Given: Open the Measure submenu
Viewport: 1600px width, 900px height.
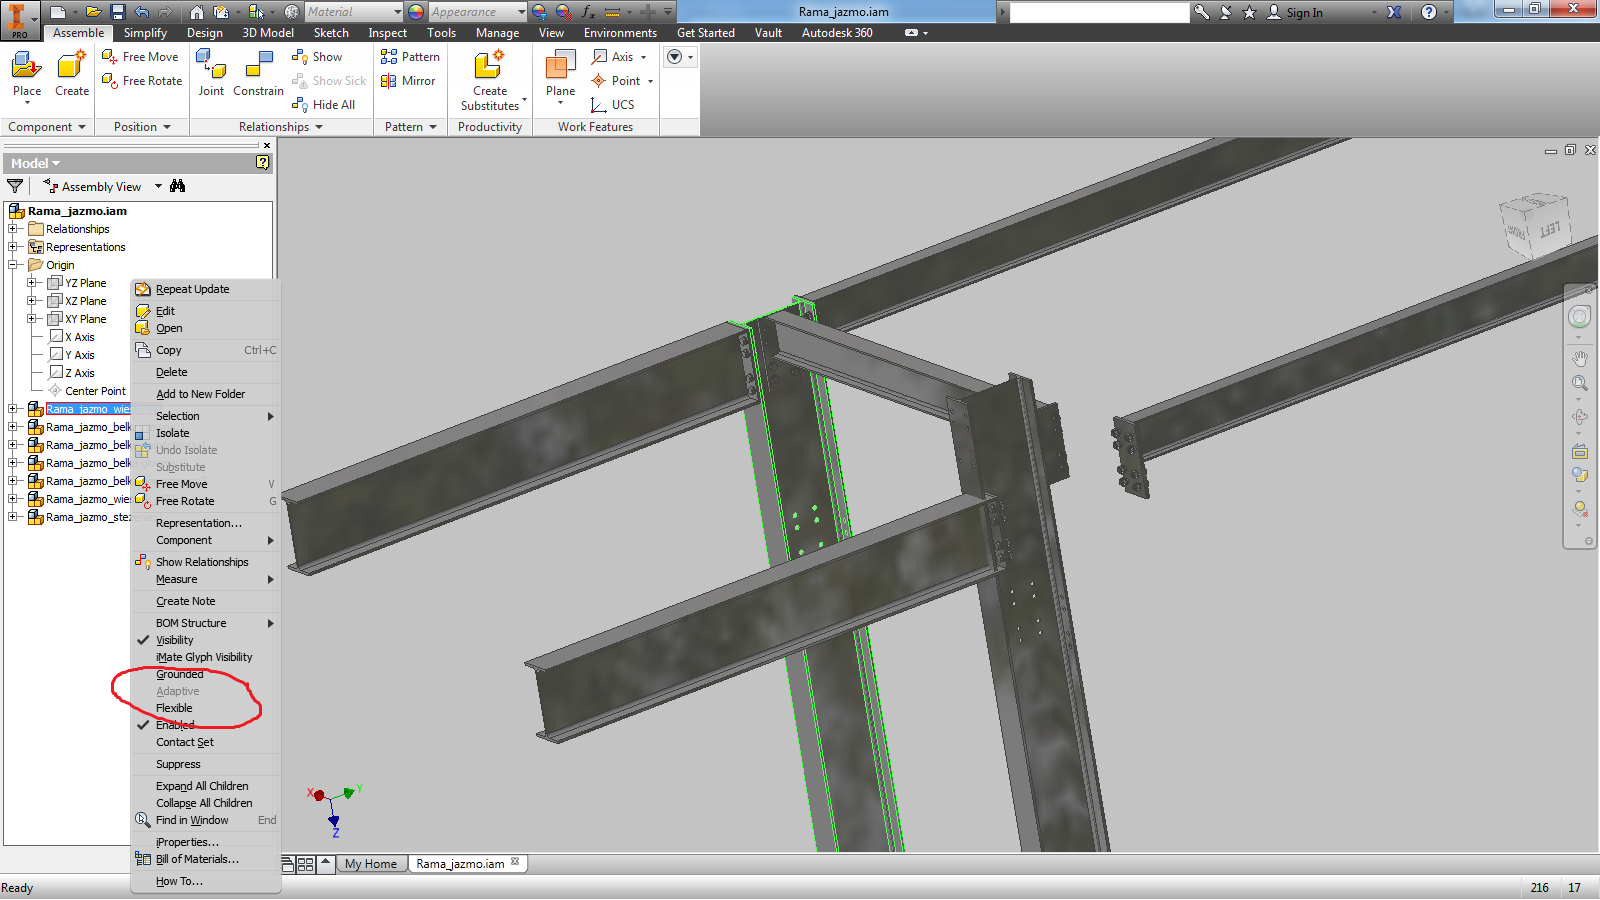Looking at the screenshot, I should 206,579.
